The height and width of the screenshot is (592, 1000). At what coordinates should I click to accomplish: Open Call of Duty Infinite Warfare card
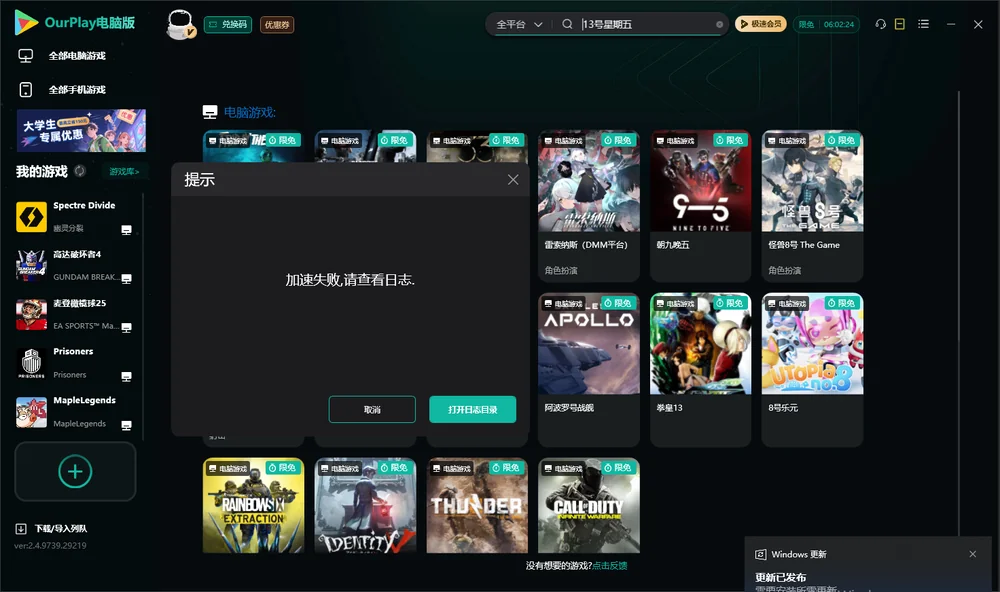(589, 505)
